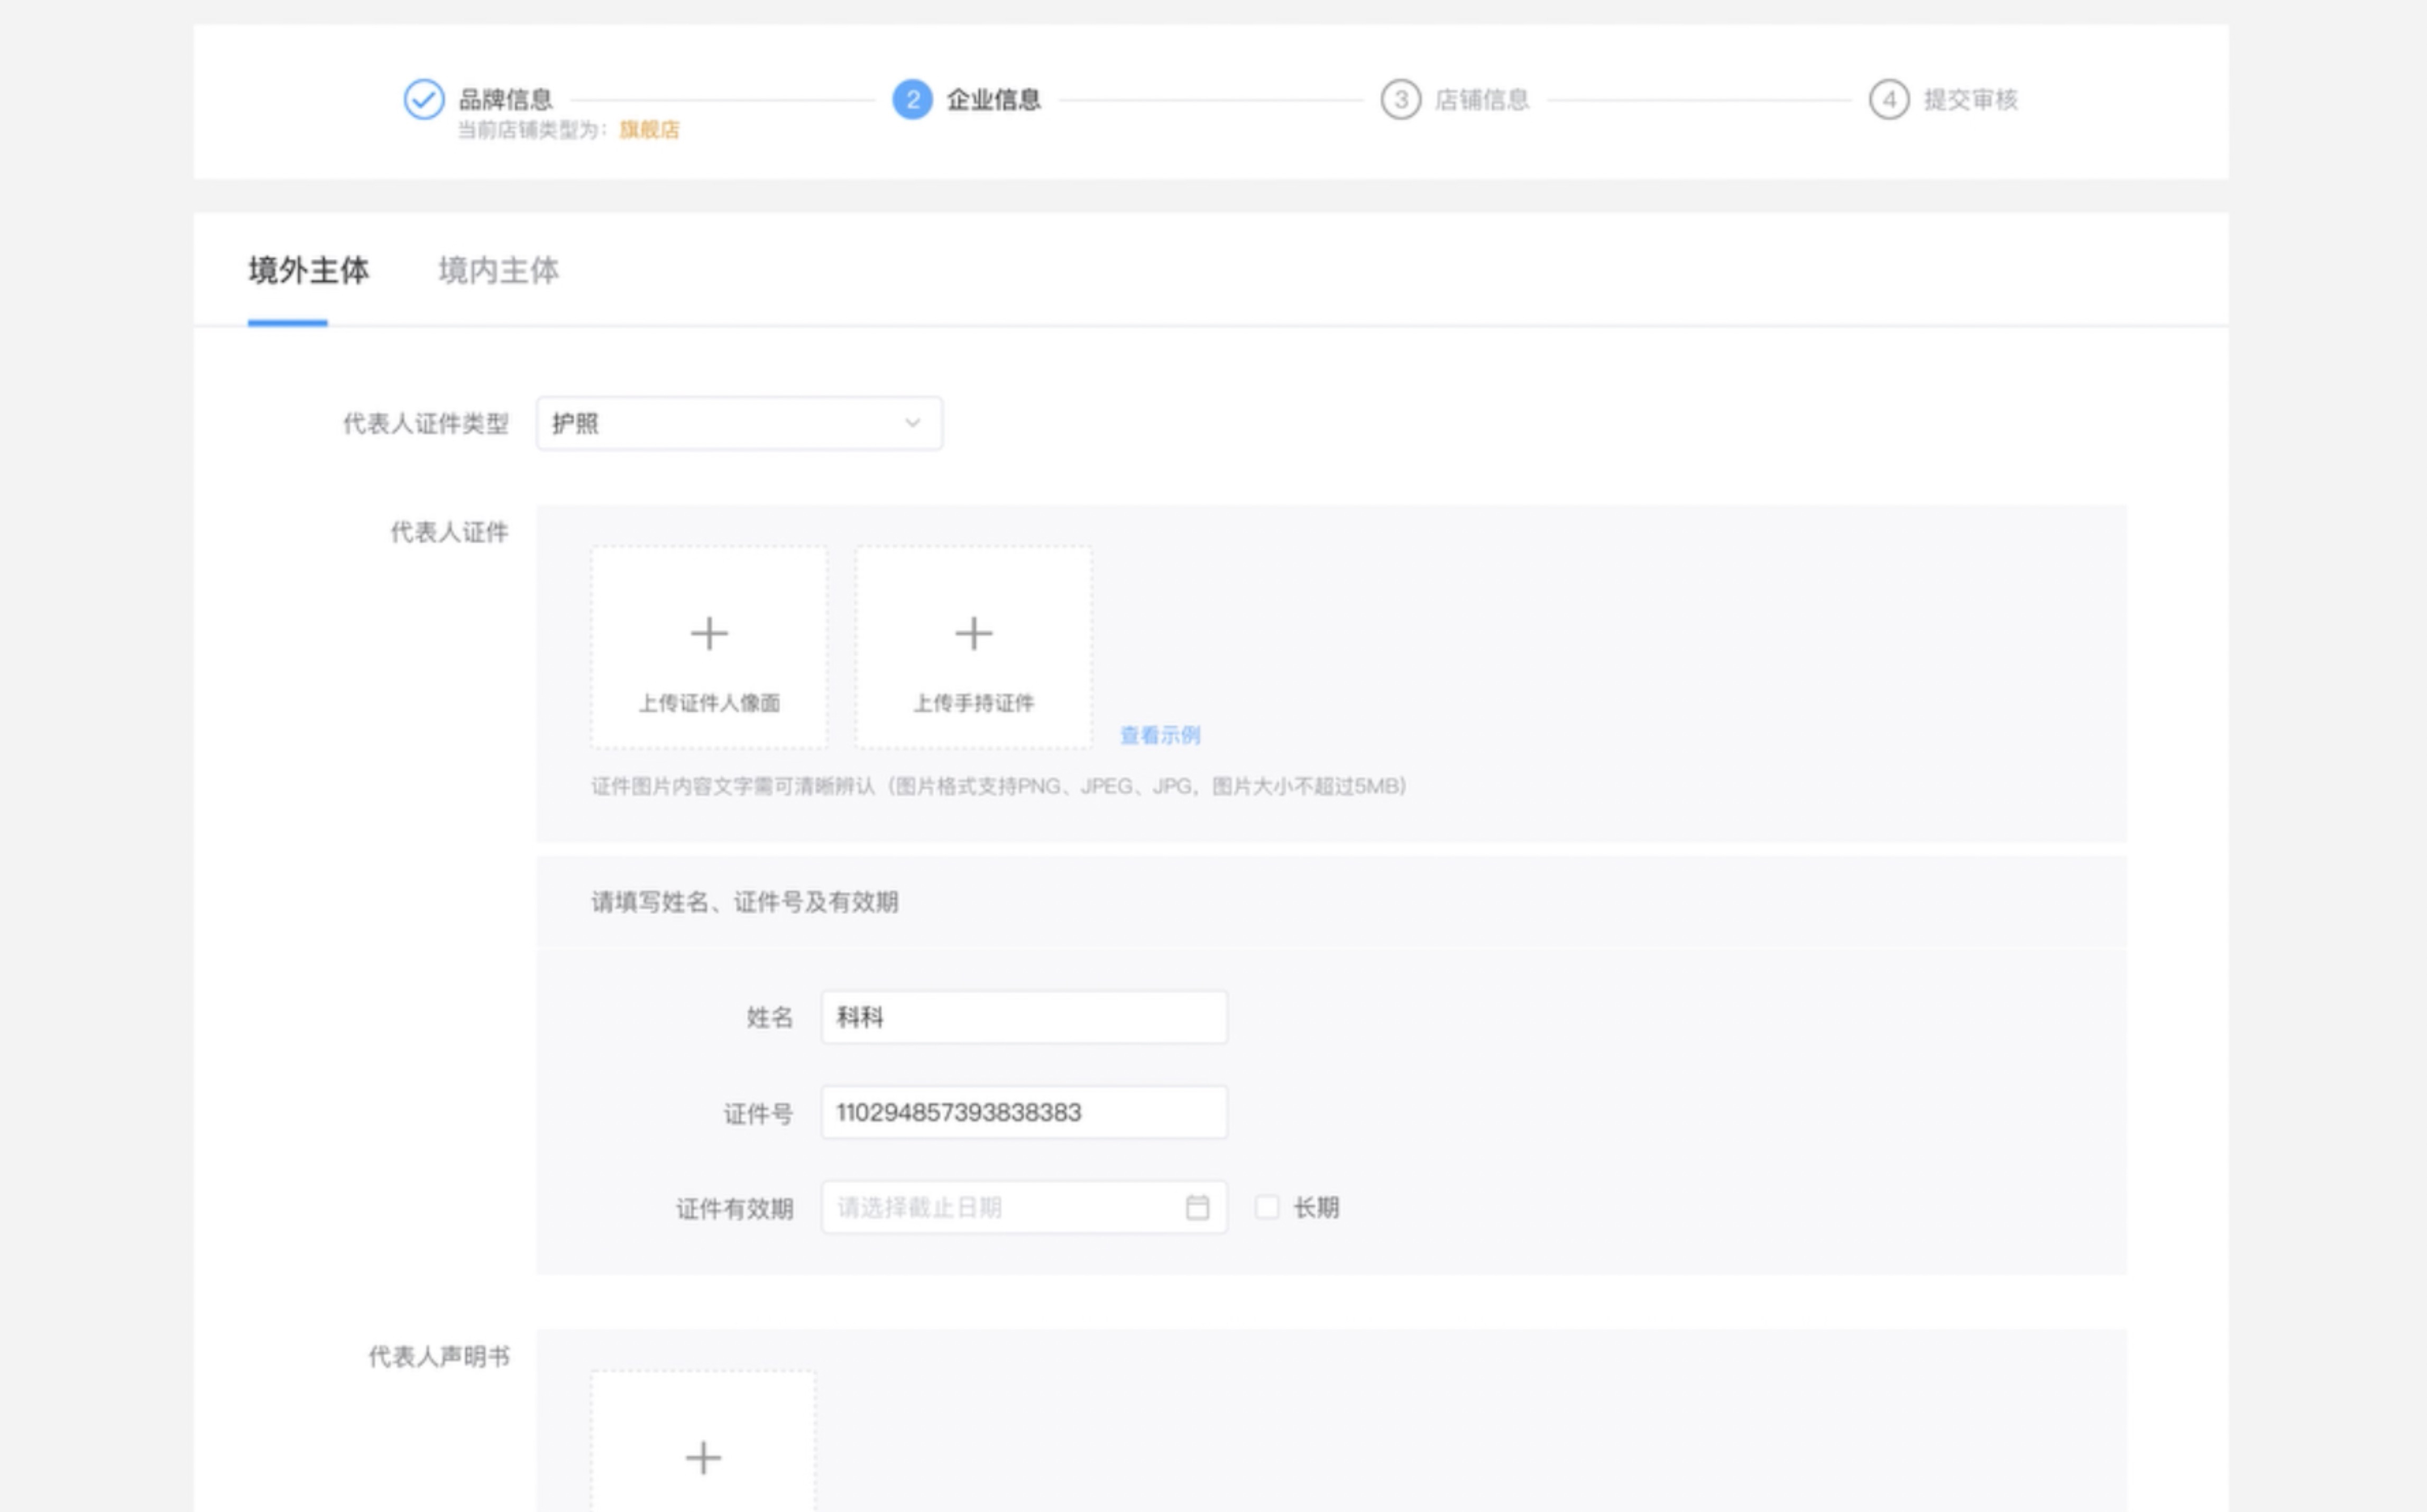2427x1512 pixels.
Task: Click plus icon to upload 证件人像面
Action: click(x=709, y=634)
